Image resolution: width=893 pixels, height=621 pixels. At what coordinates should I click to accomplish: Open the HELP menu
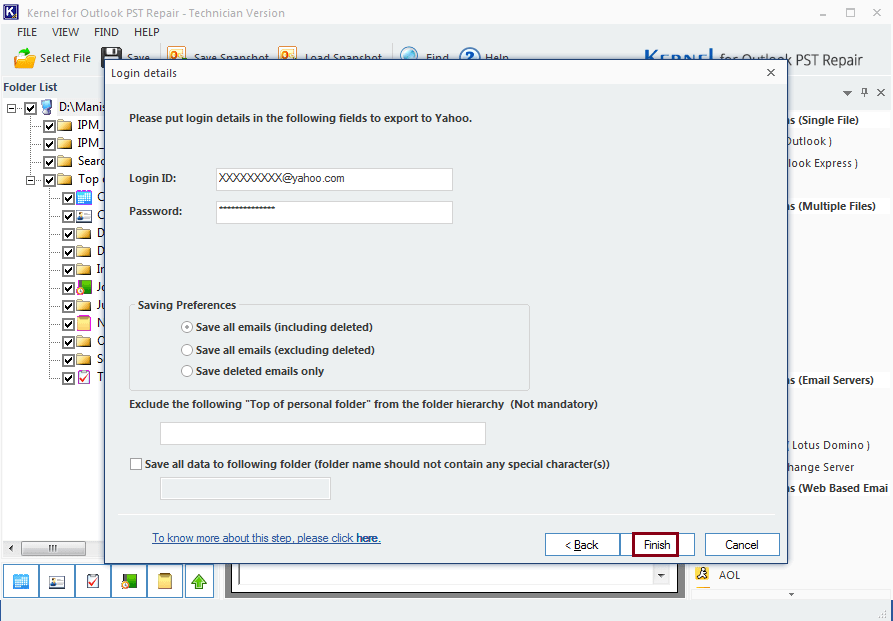[x=147, y=32]
